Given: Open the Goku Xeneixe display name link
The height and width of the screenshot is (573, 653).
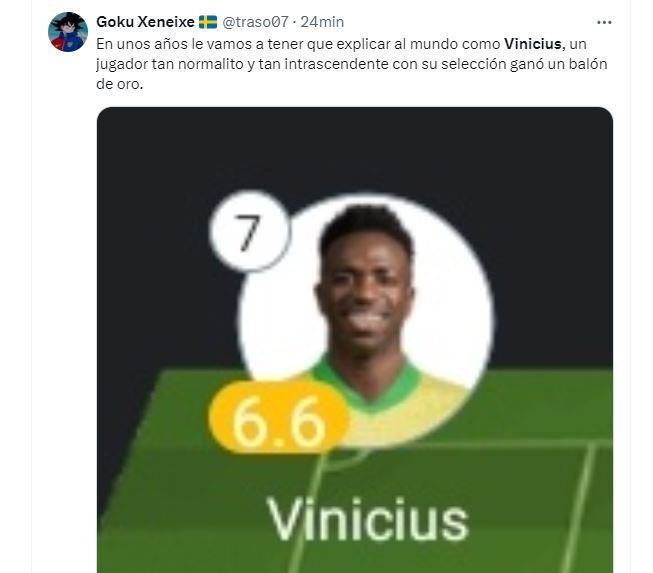Looking at the screenshot, I should coord(145,22).
